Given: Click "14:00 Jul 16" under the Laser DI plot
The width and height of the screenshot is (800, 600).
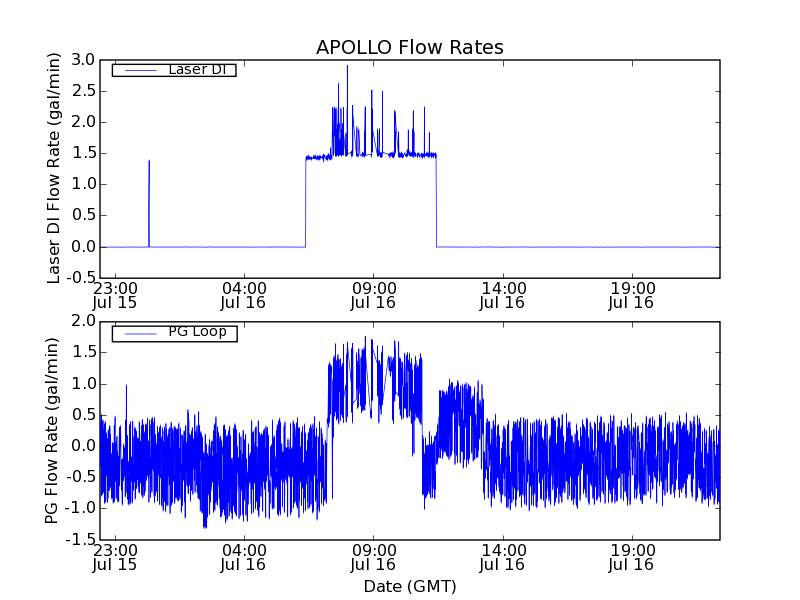Looking at the screenshot, I should pyautogui.click(x=503, y=295).
